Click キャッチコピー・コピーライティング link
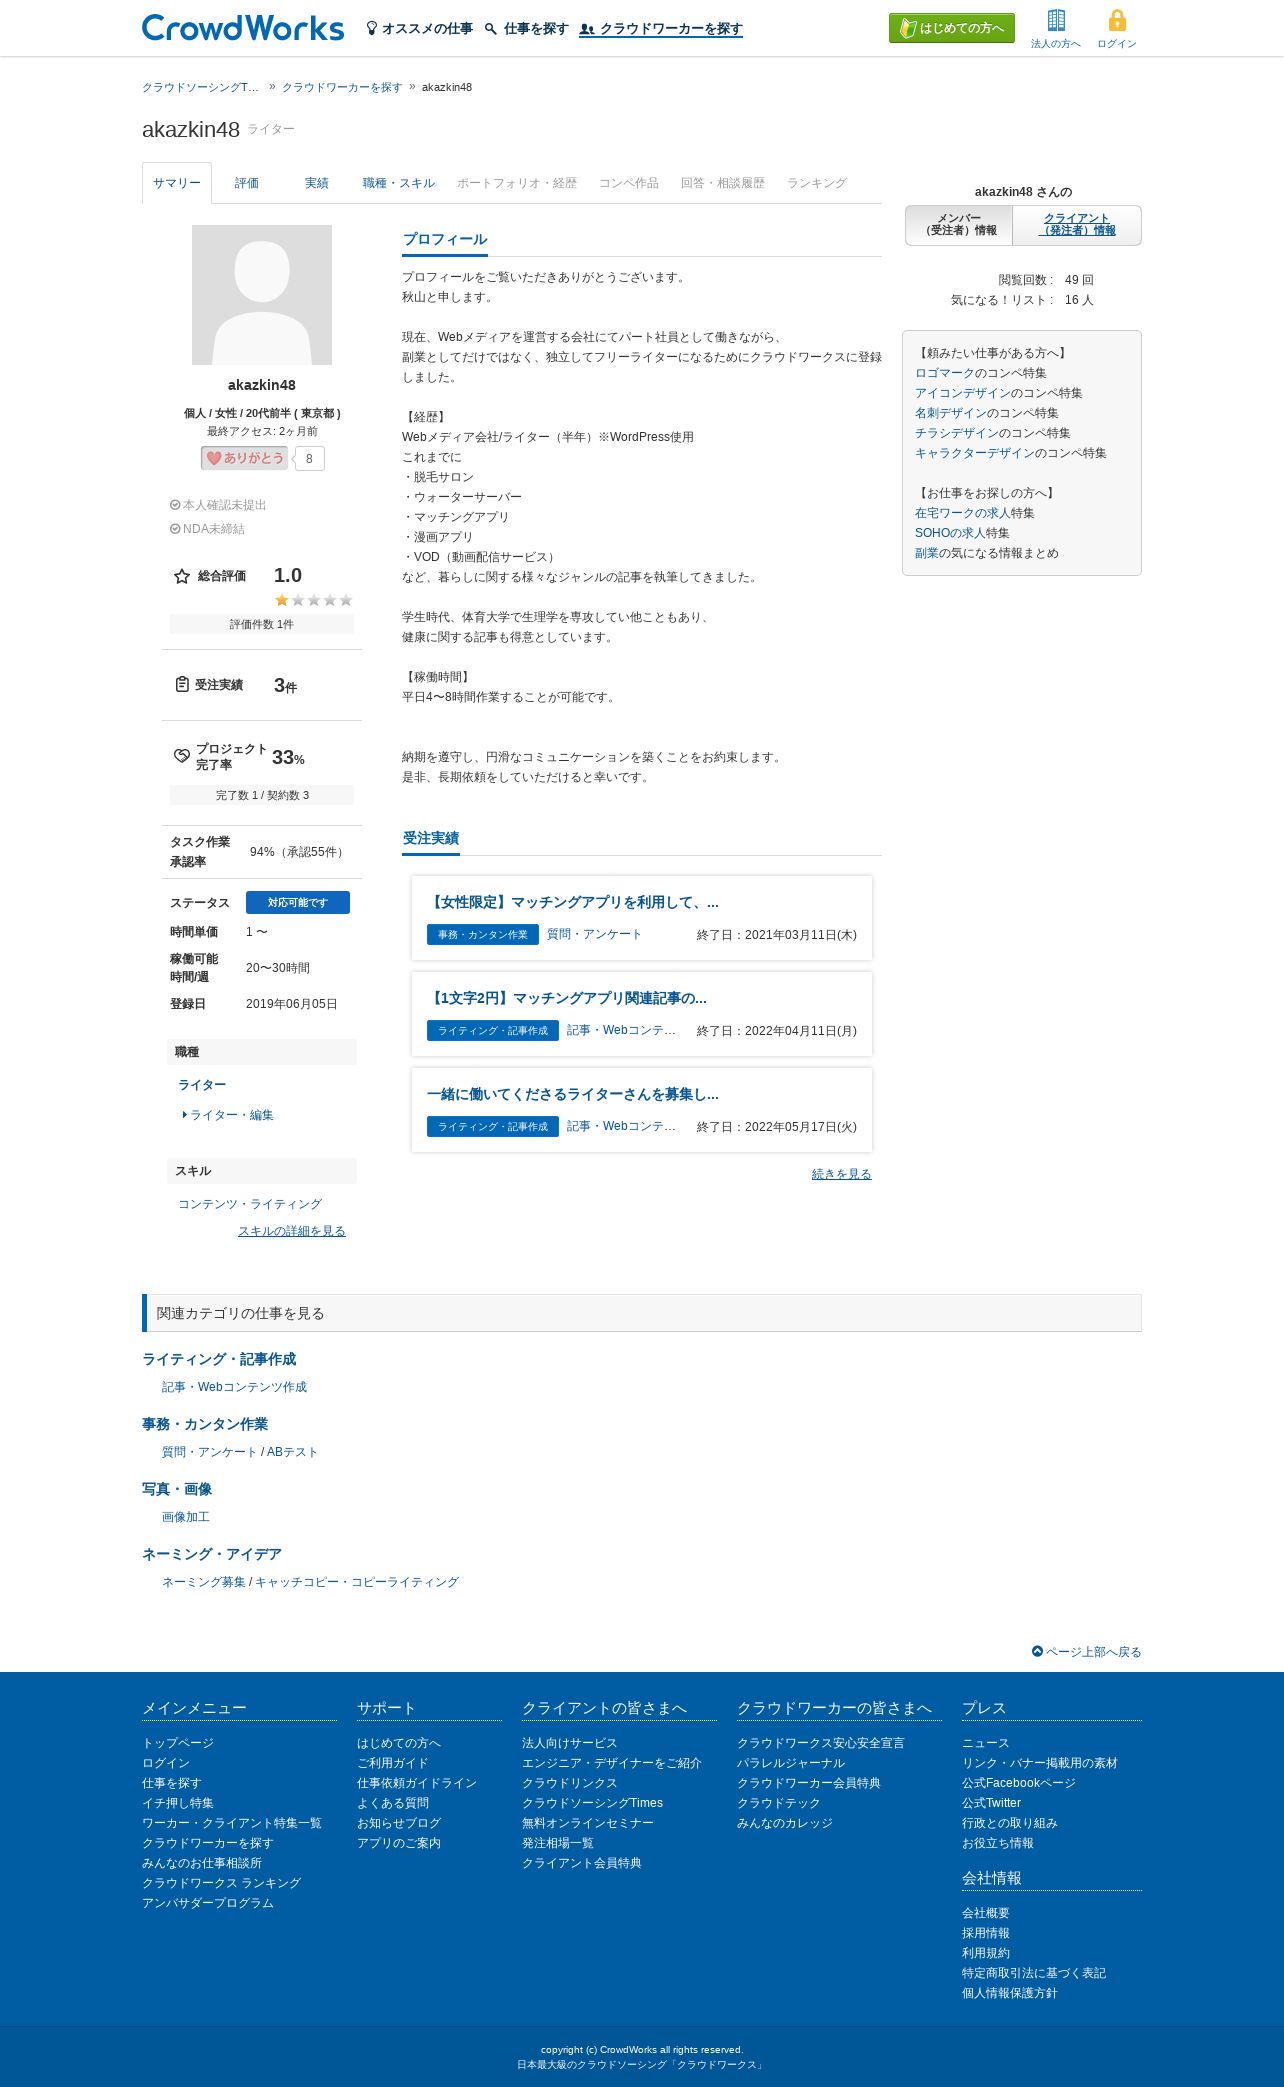Screen dimensions: 1284x2087 357,1582
